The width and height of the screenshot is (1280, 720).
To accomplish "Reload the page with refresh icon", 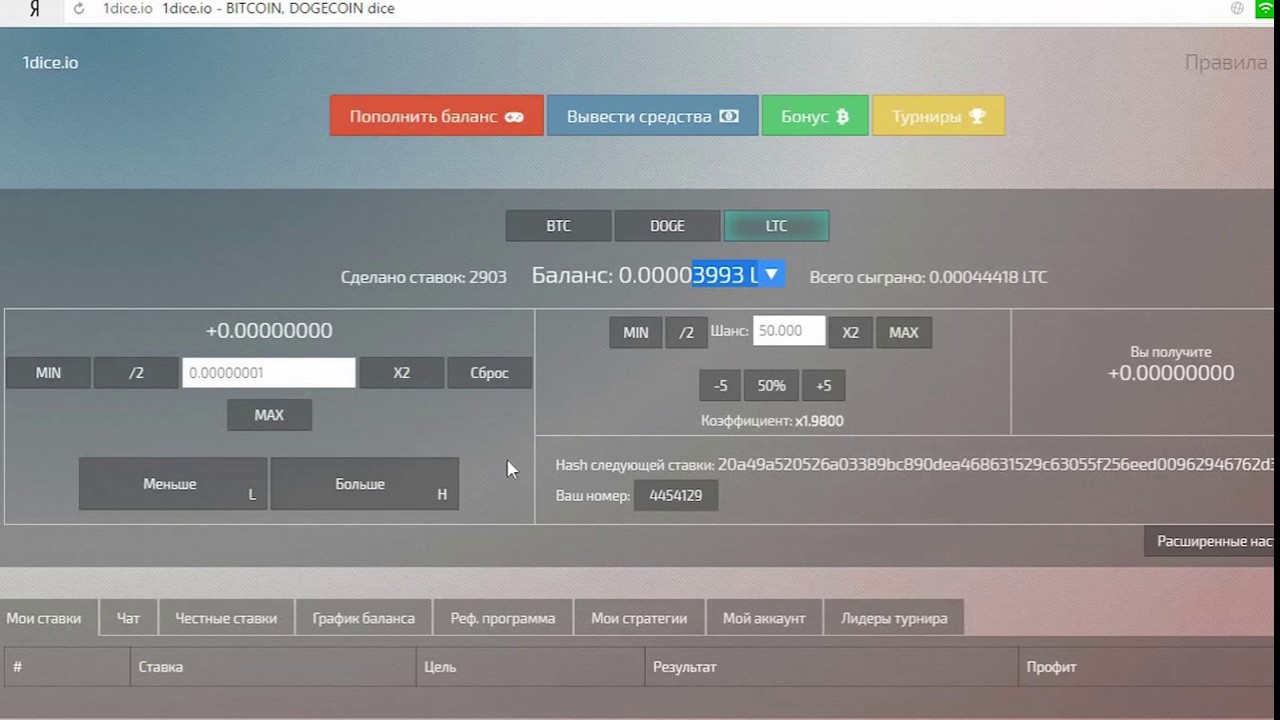I will click(x=79, y=9).
